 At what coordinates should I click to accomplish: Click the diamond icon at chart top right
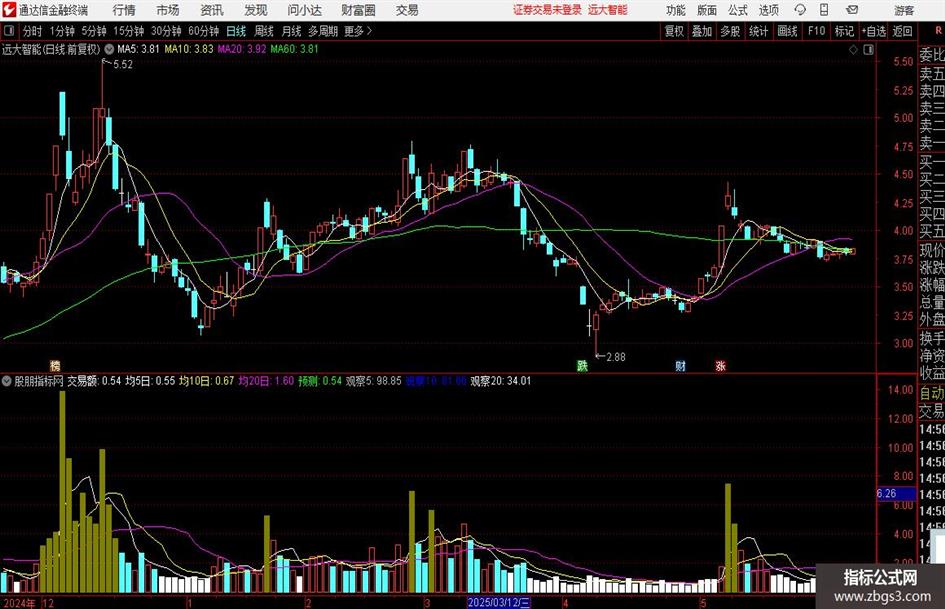(x=853, y=49)
